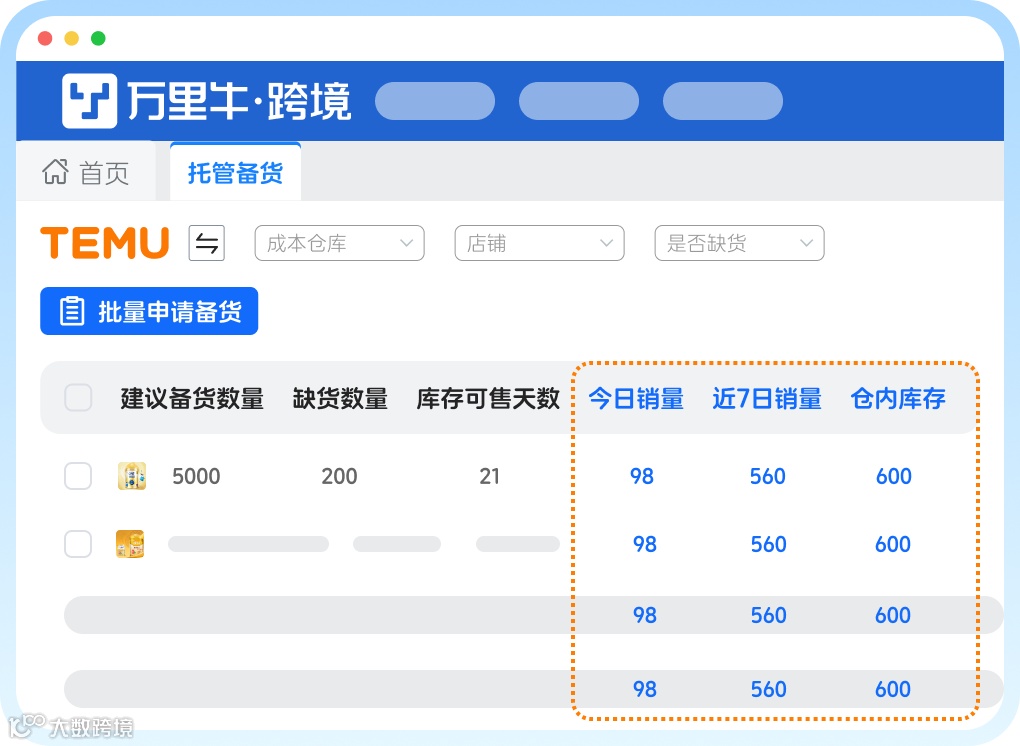
Task: Click the 批量申请备货 button
Action: click(149, 311)
